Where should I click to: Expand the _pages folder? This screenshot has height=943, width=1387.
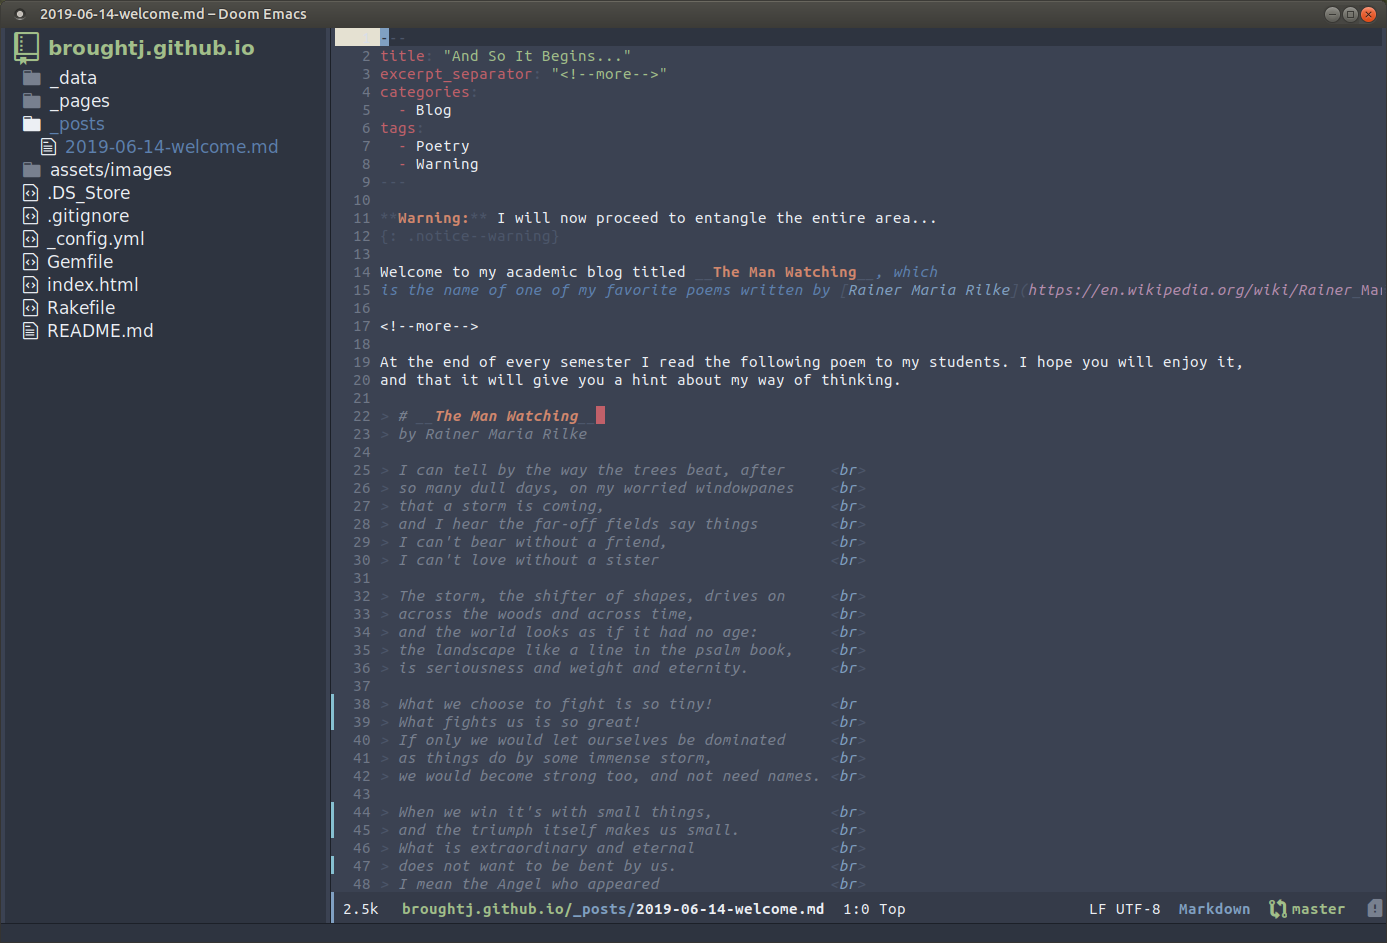80,101
